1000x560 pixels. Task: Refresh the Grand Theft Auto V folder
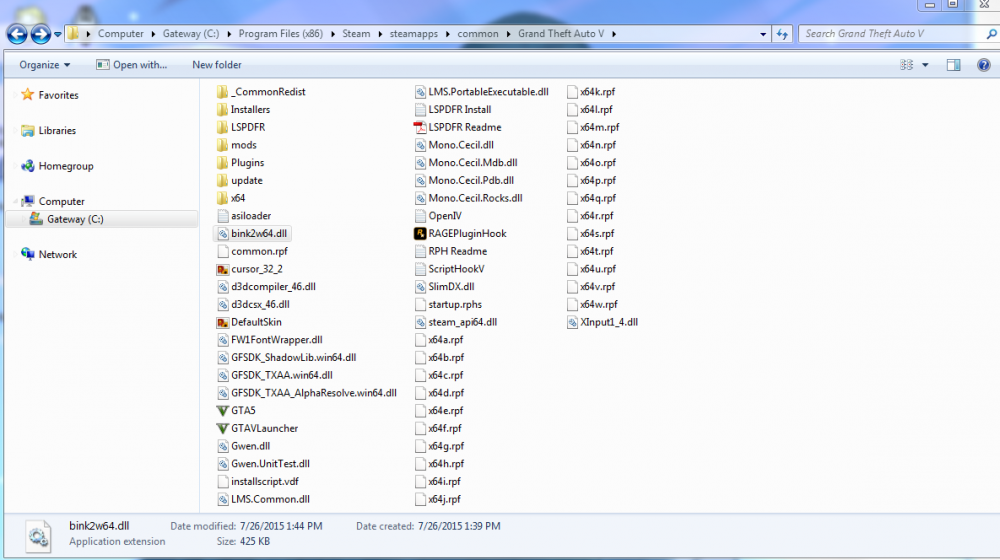[782, 34]
